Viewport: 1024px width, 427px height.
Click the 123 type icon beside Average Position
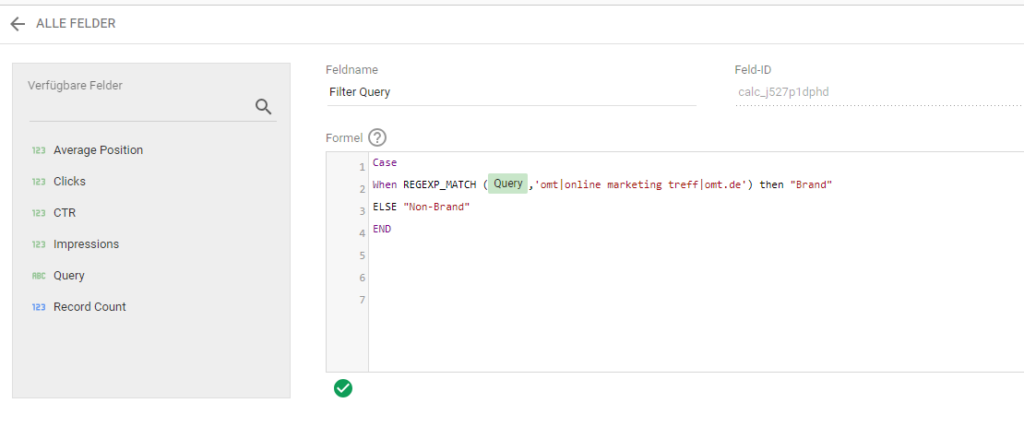pyautogui.click(x=39, y=150)
